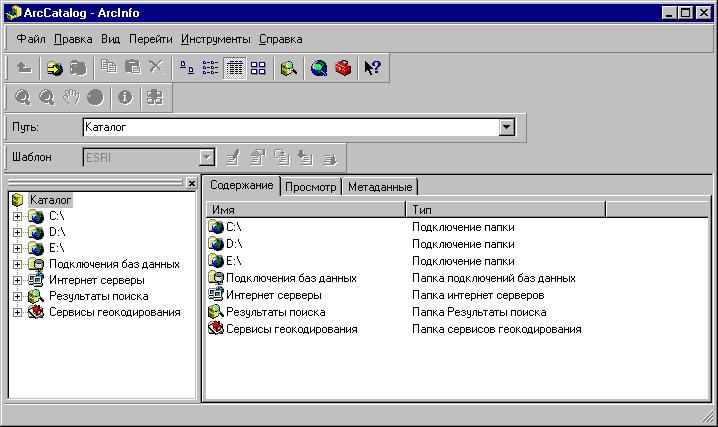Click the What's This help pointer
This screenshot has width=718, height=427.
click(x=372, y=68)
